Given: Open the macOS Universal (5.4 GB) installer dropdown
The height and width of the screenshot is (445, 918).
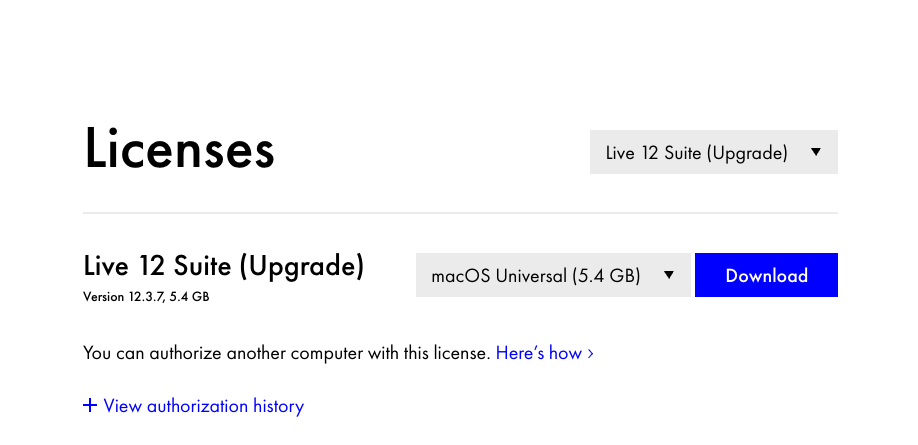Looking at the screenshot, I should [553, 275].
